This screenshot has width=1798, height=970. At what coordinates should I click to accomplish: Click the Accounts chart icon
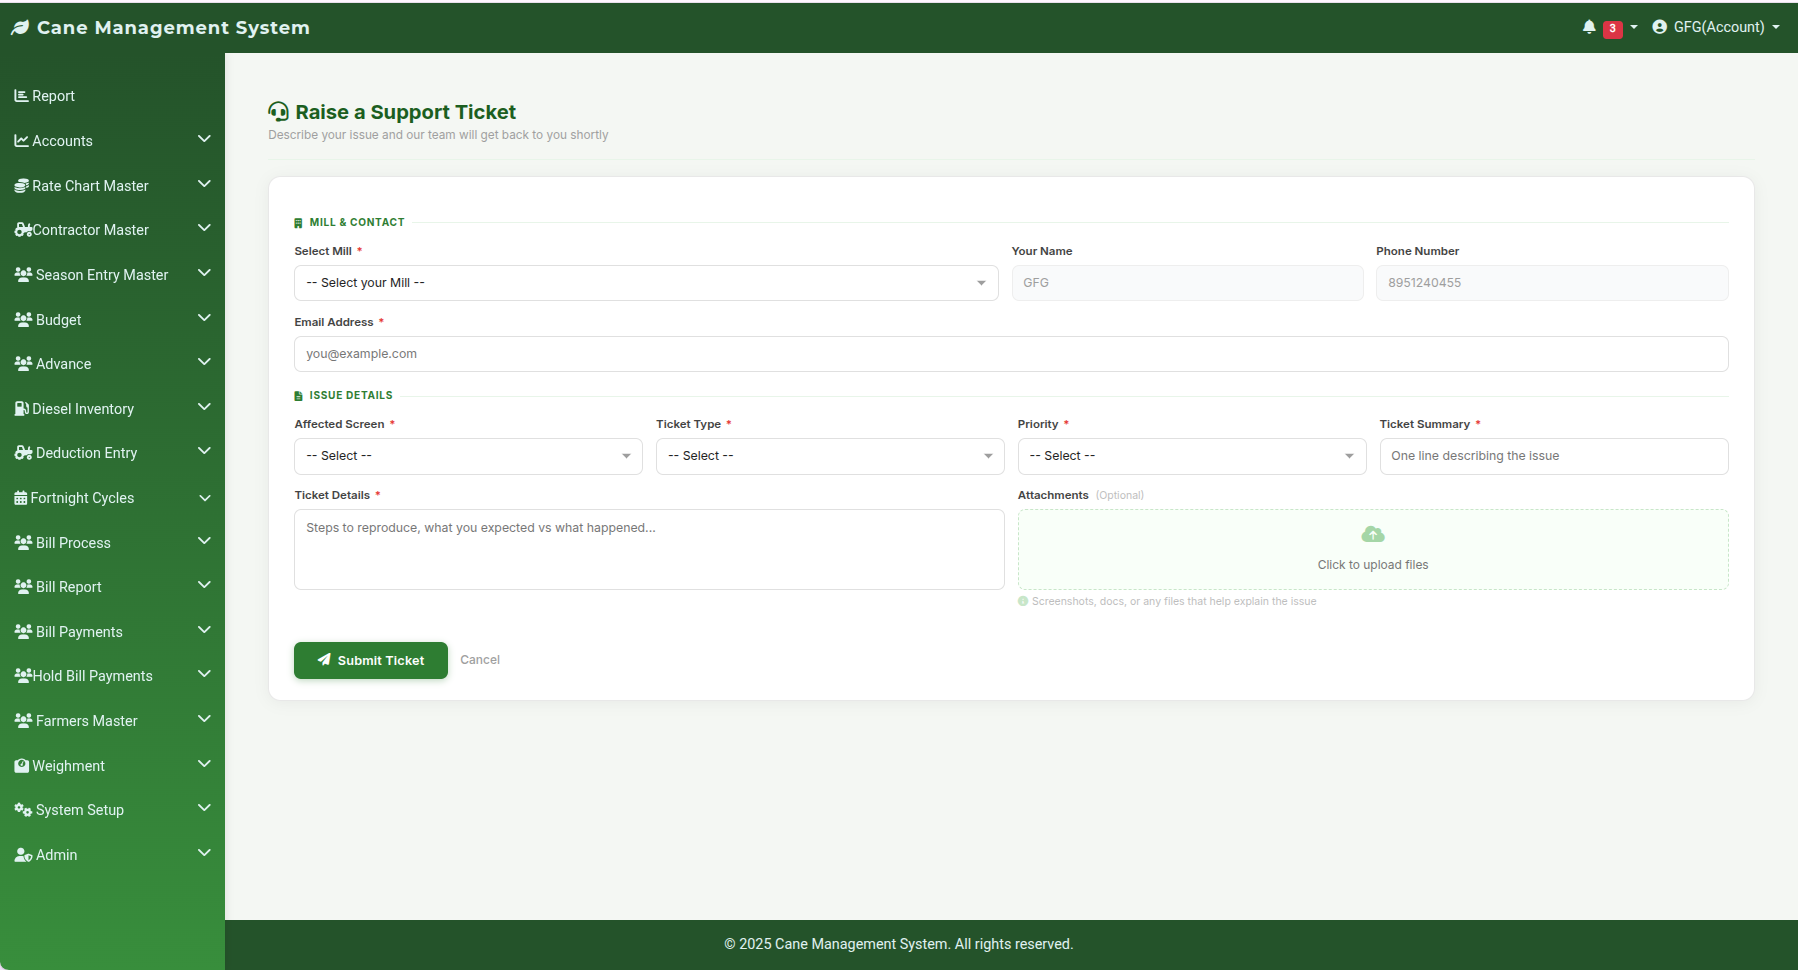tap(21, 141)
